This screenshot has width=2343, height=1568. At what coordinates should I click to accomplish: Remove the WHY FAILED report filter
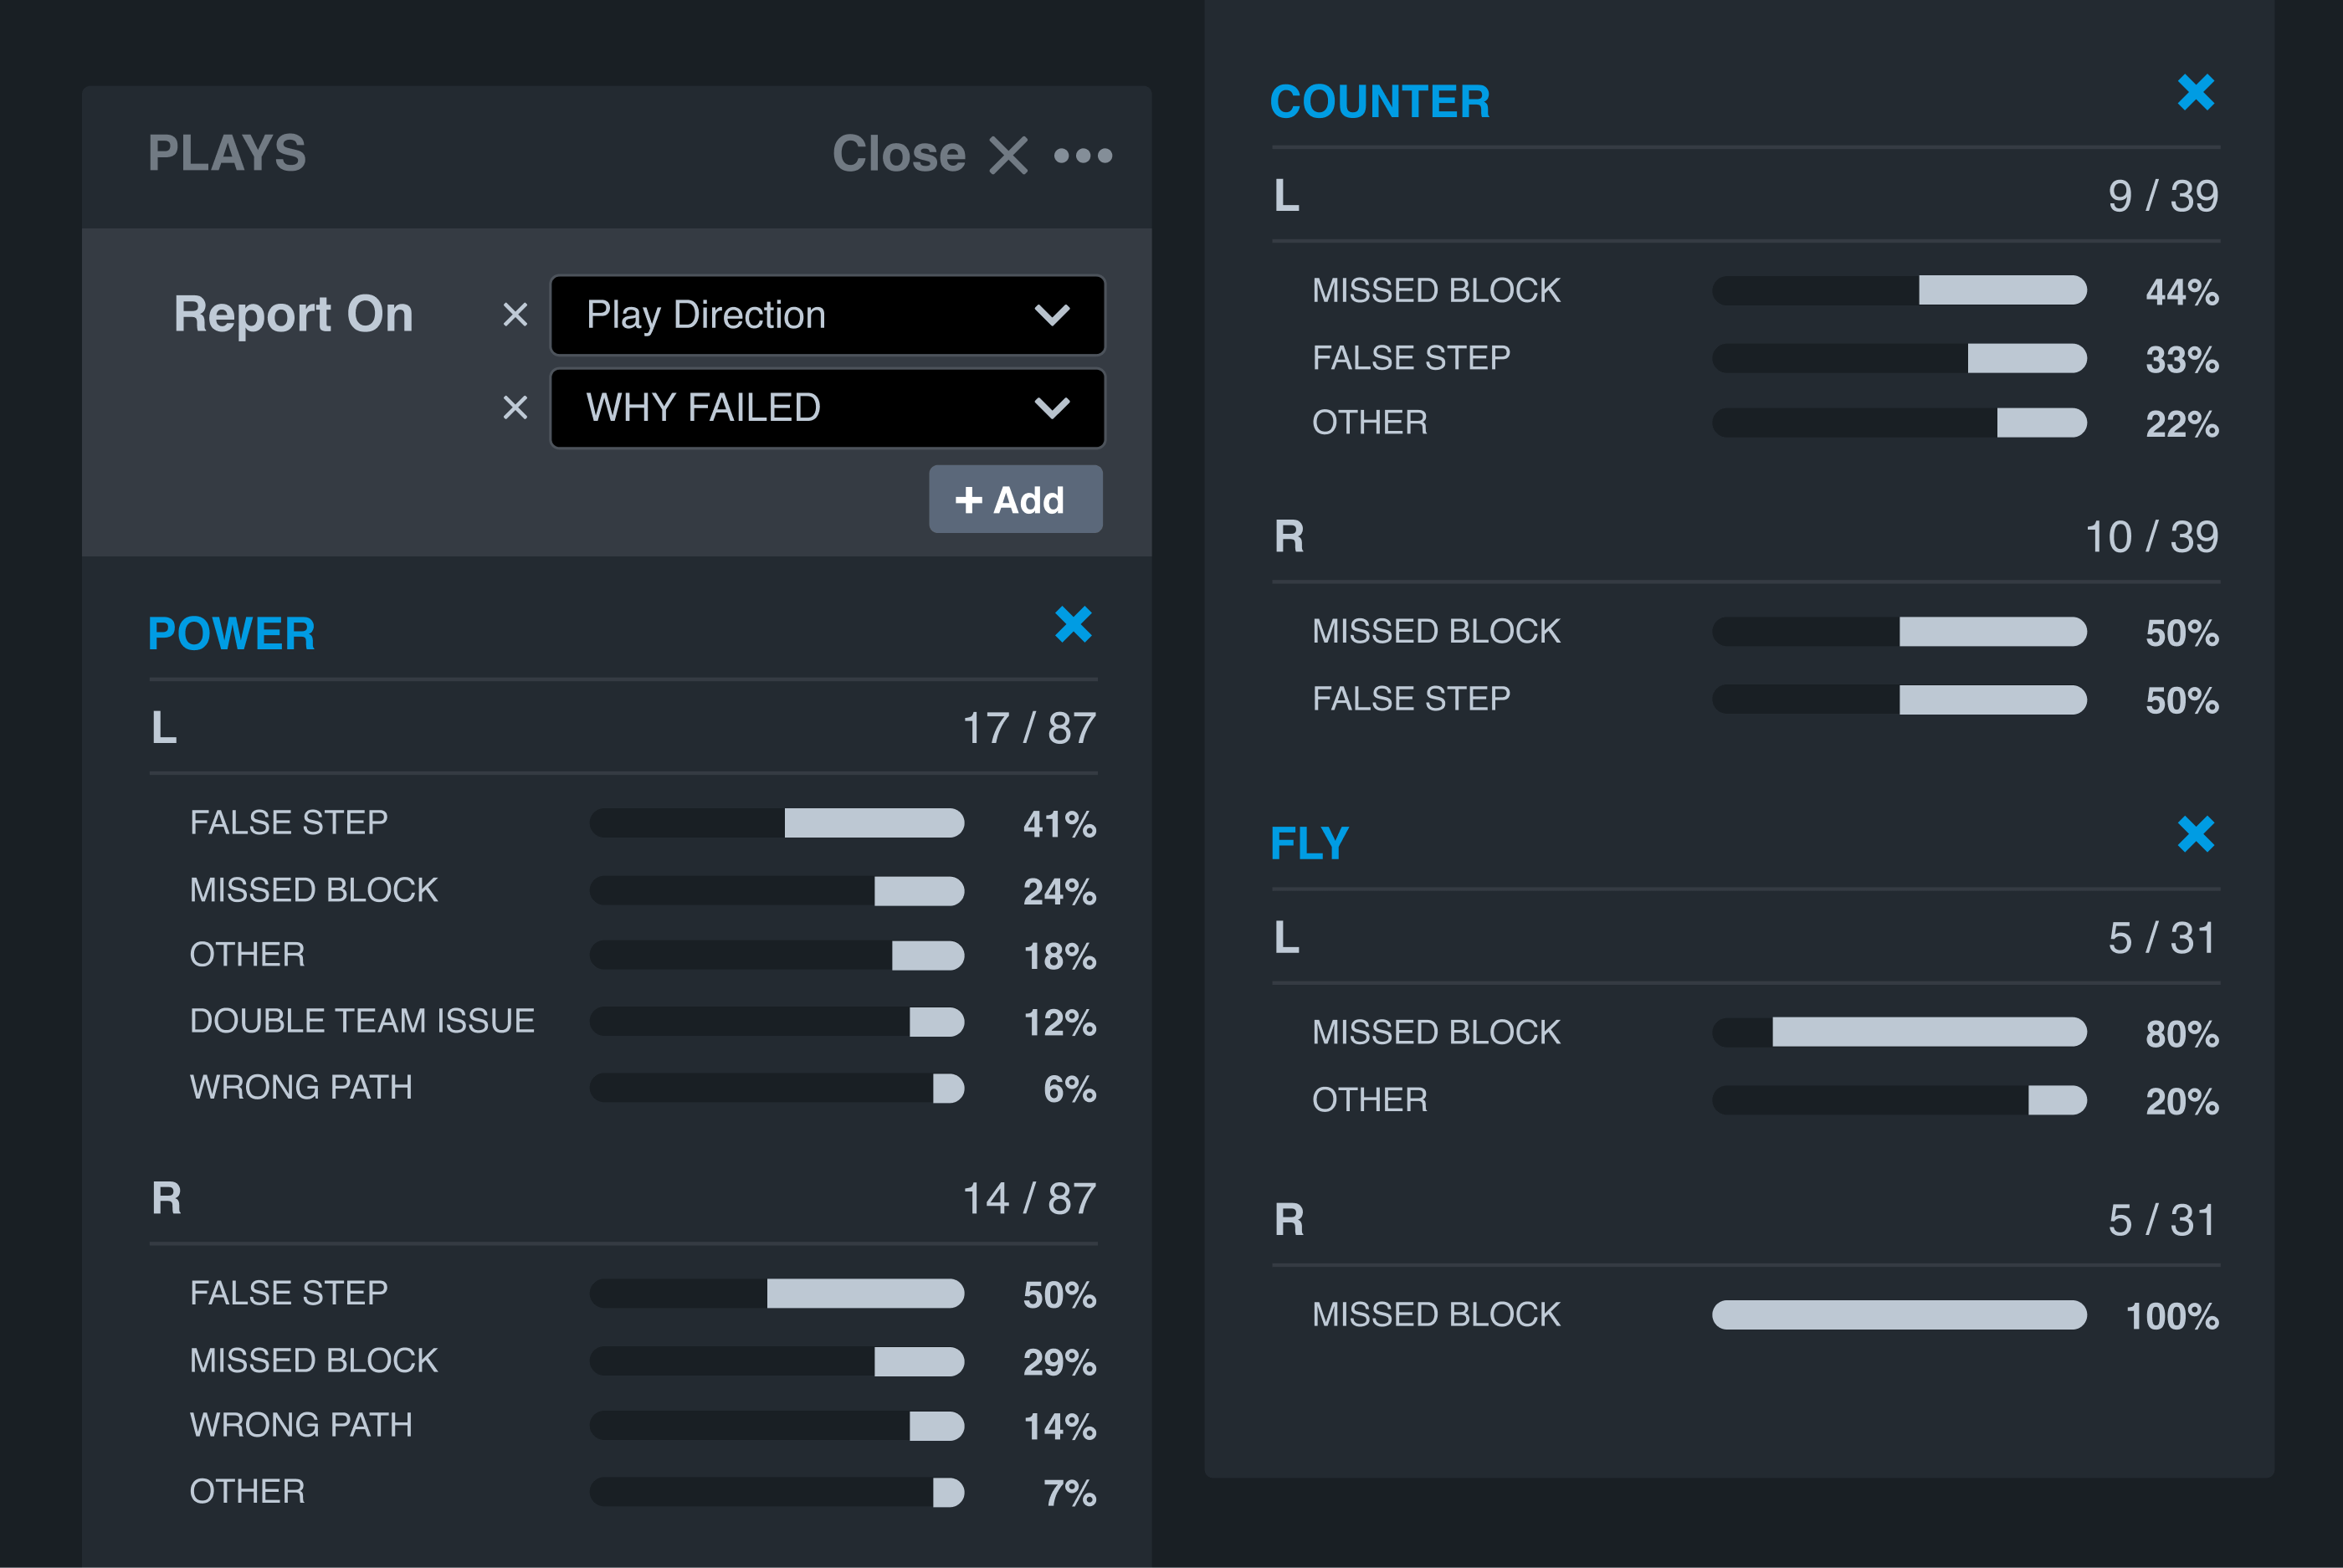(515, 408)
